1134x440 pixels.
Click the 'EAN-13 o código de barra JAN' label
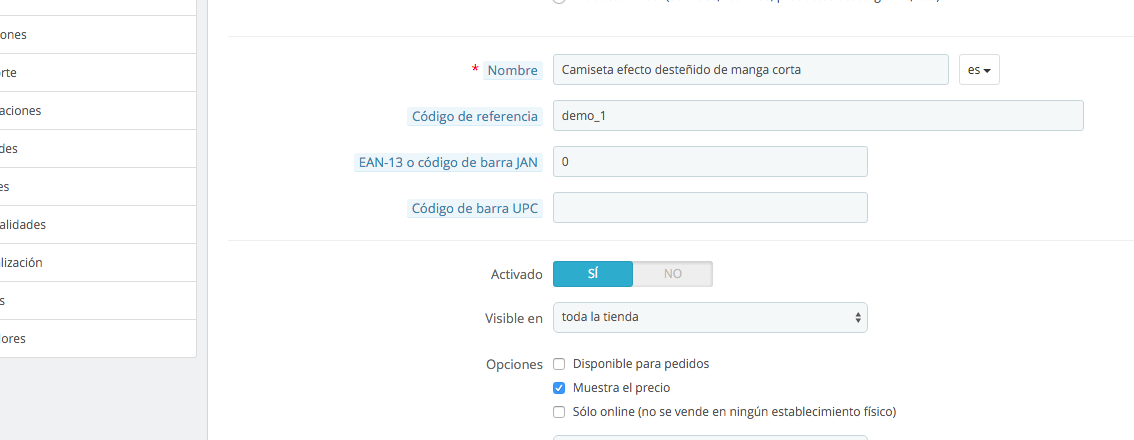pyautogui.click(x=448, y=162)
